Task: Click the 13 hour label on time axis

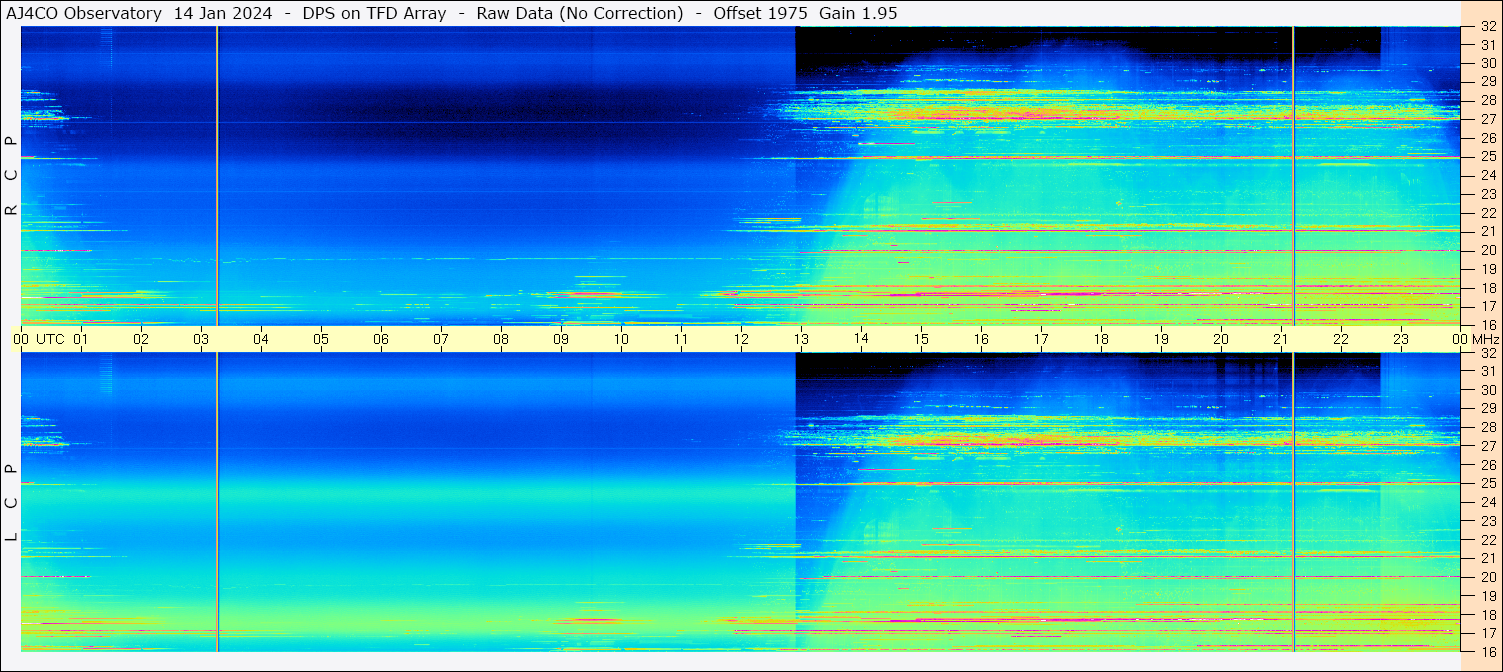Action: (x=801, y=339)
